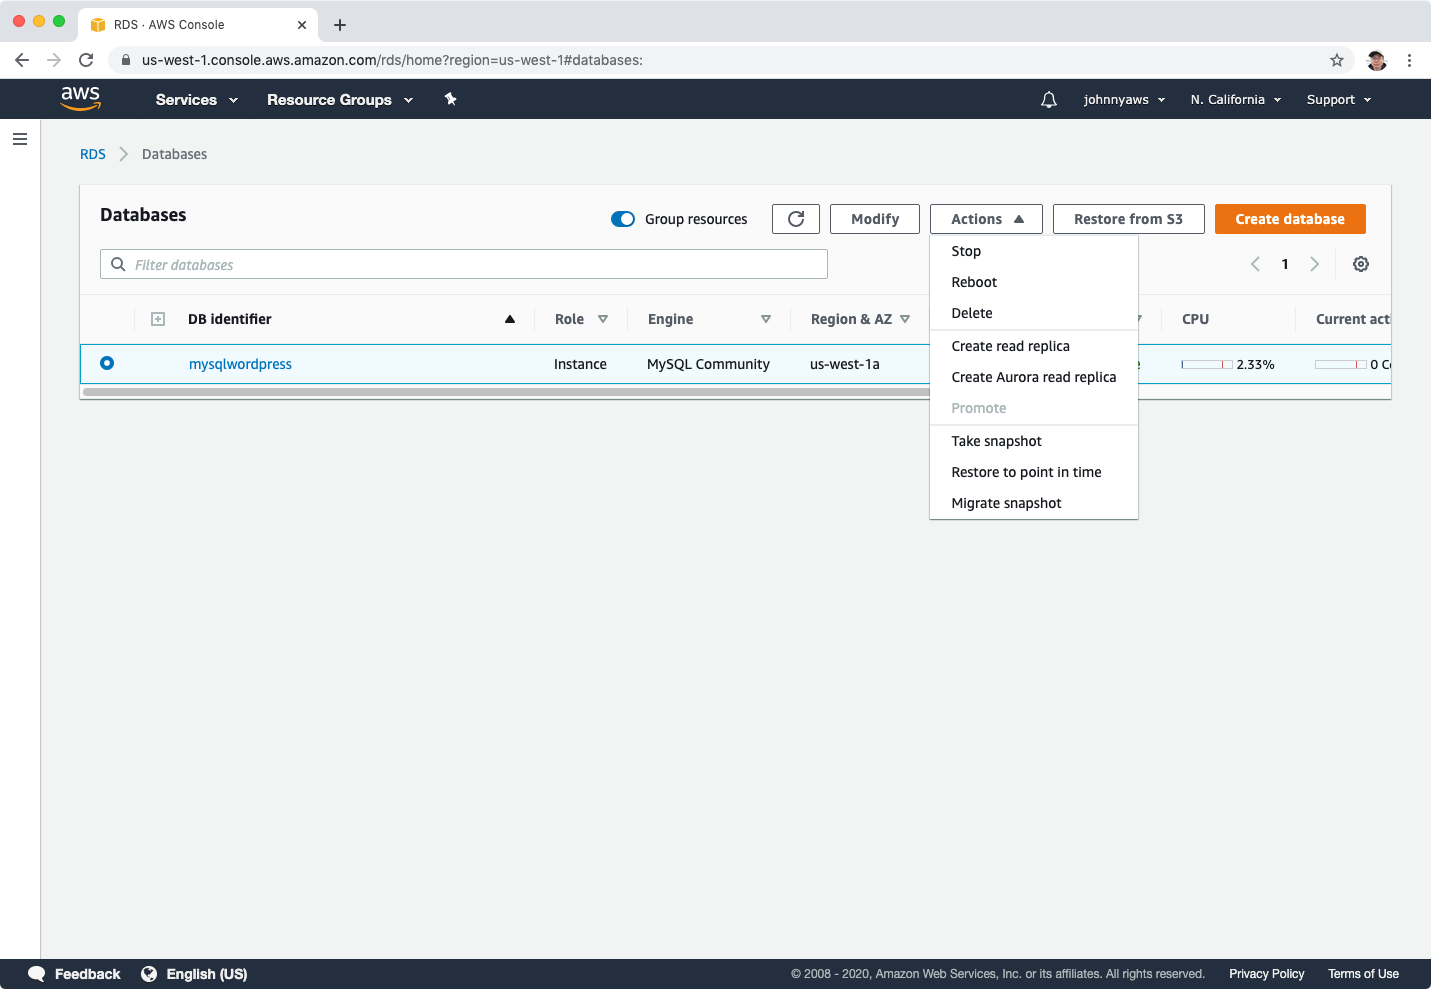Screen dimensions: 1431x989
Task: Click the Feedback link in footer
Action: (87, 974)
